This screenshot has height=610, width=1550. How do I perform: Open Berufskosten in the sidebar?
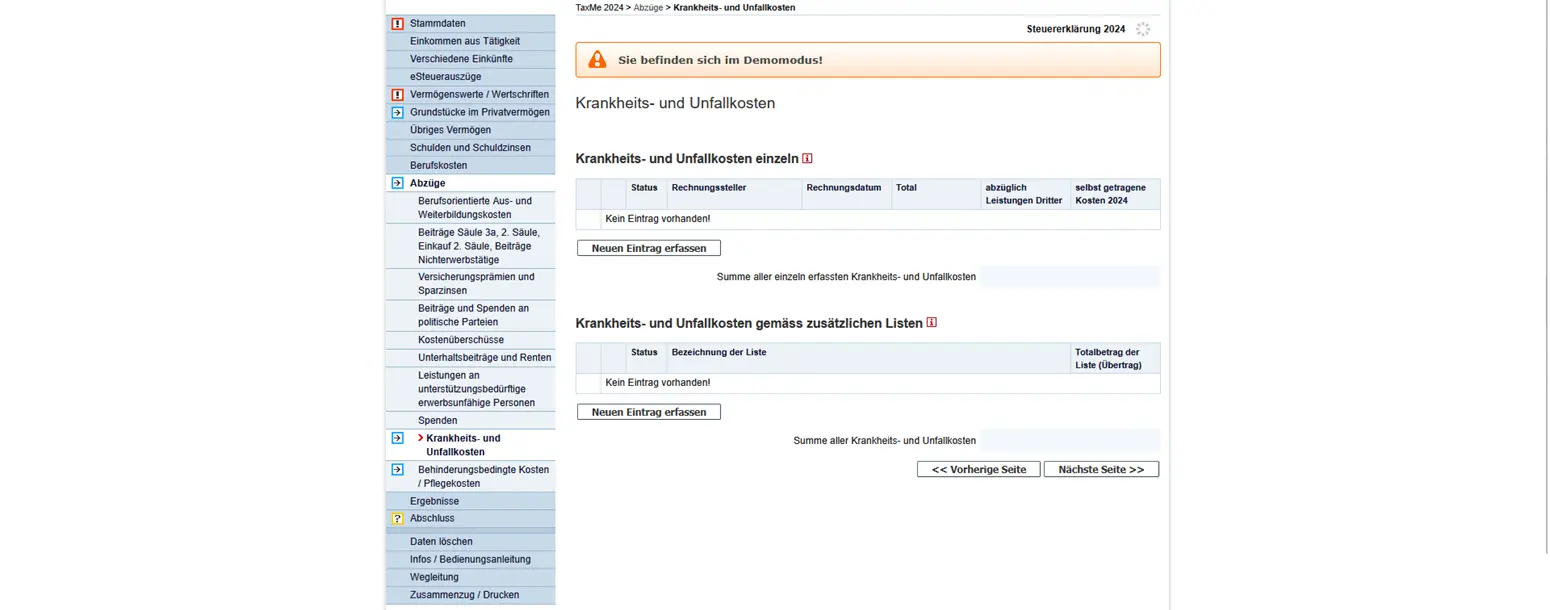pos(438,165)
